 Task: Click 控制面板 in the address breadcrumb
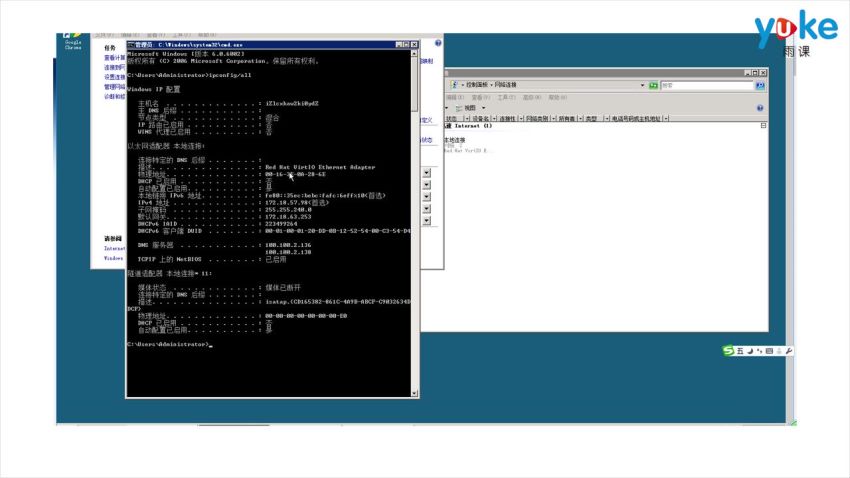point(477,85)
